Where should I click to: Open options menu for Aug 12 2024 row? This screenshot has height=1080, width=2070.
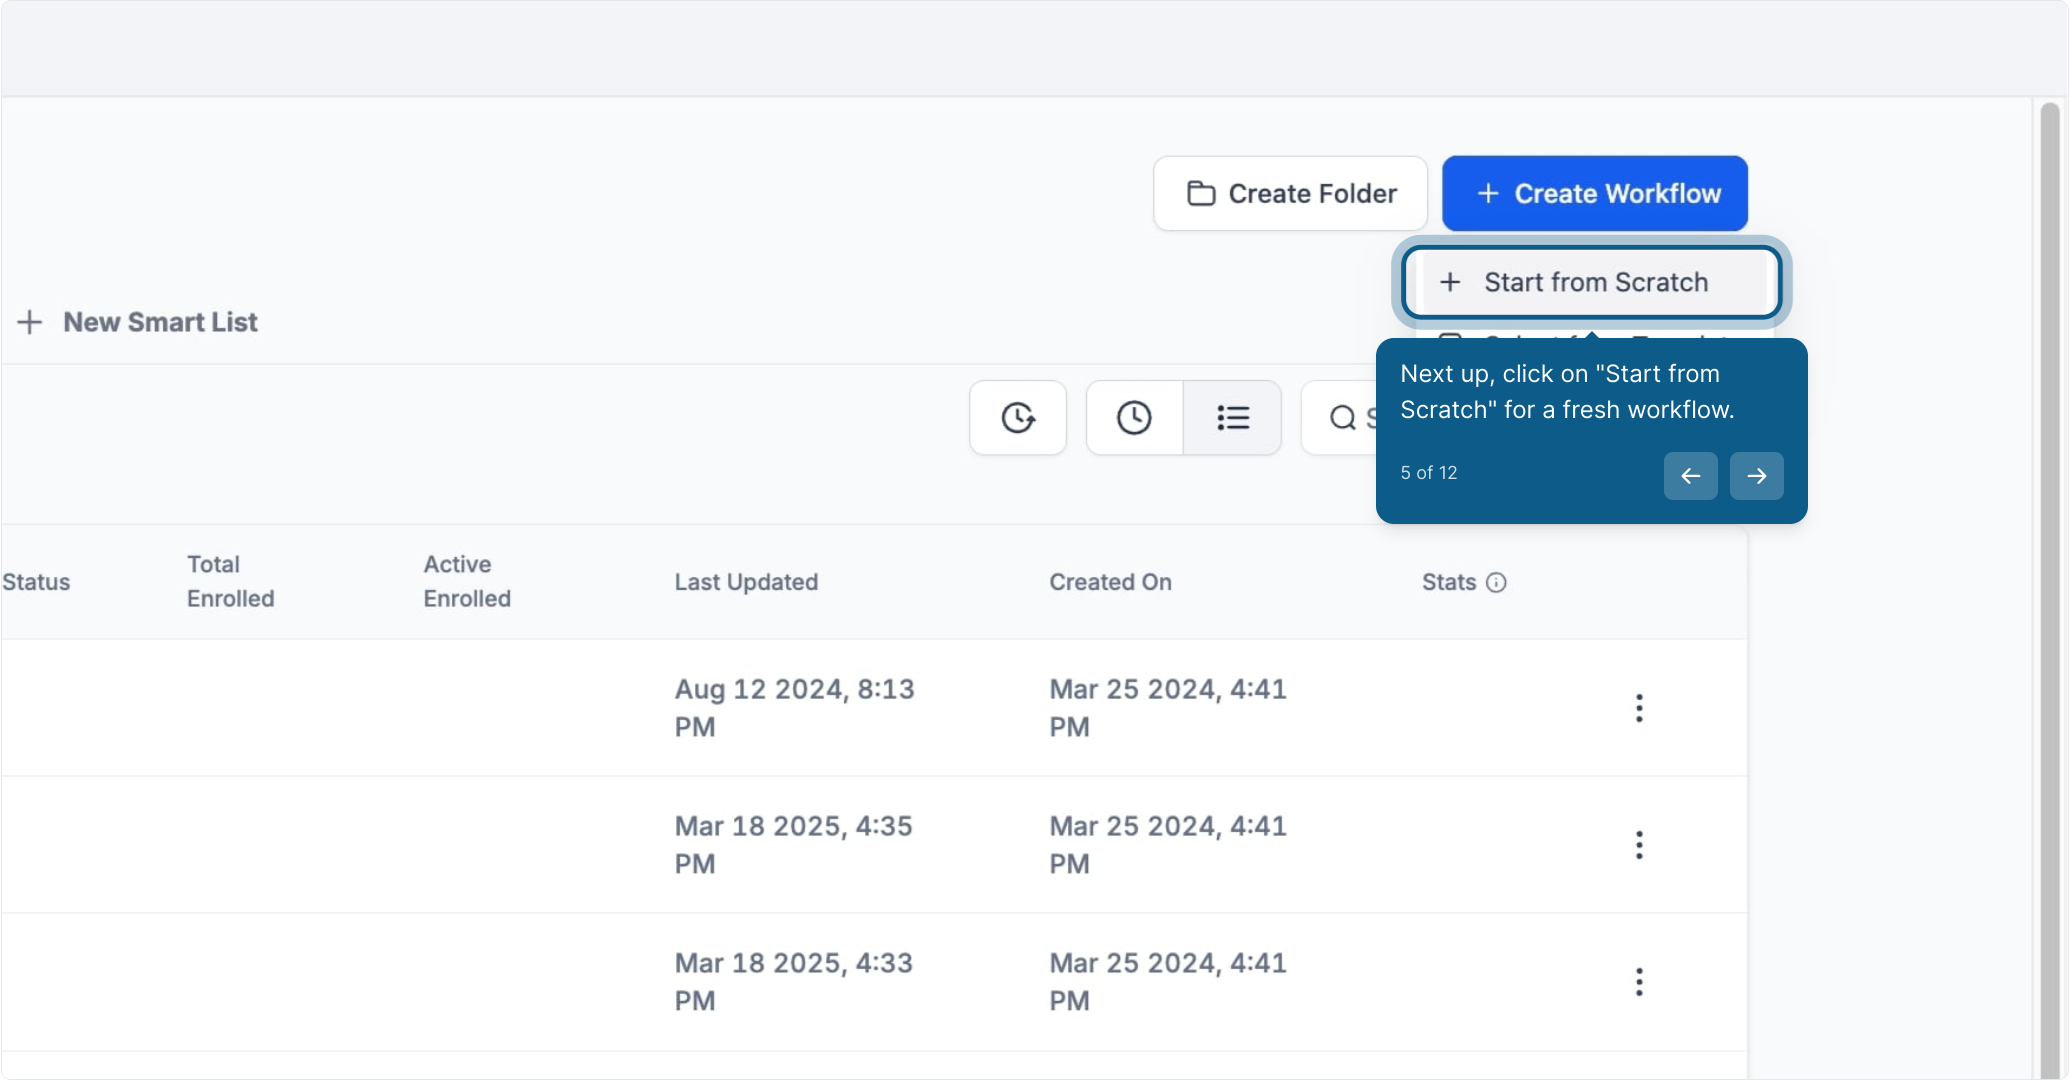tap(1639, 708)
